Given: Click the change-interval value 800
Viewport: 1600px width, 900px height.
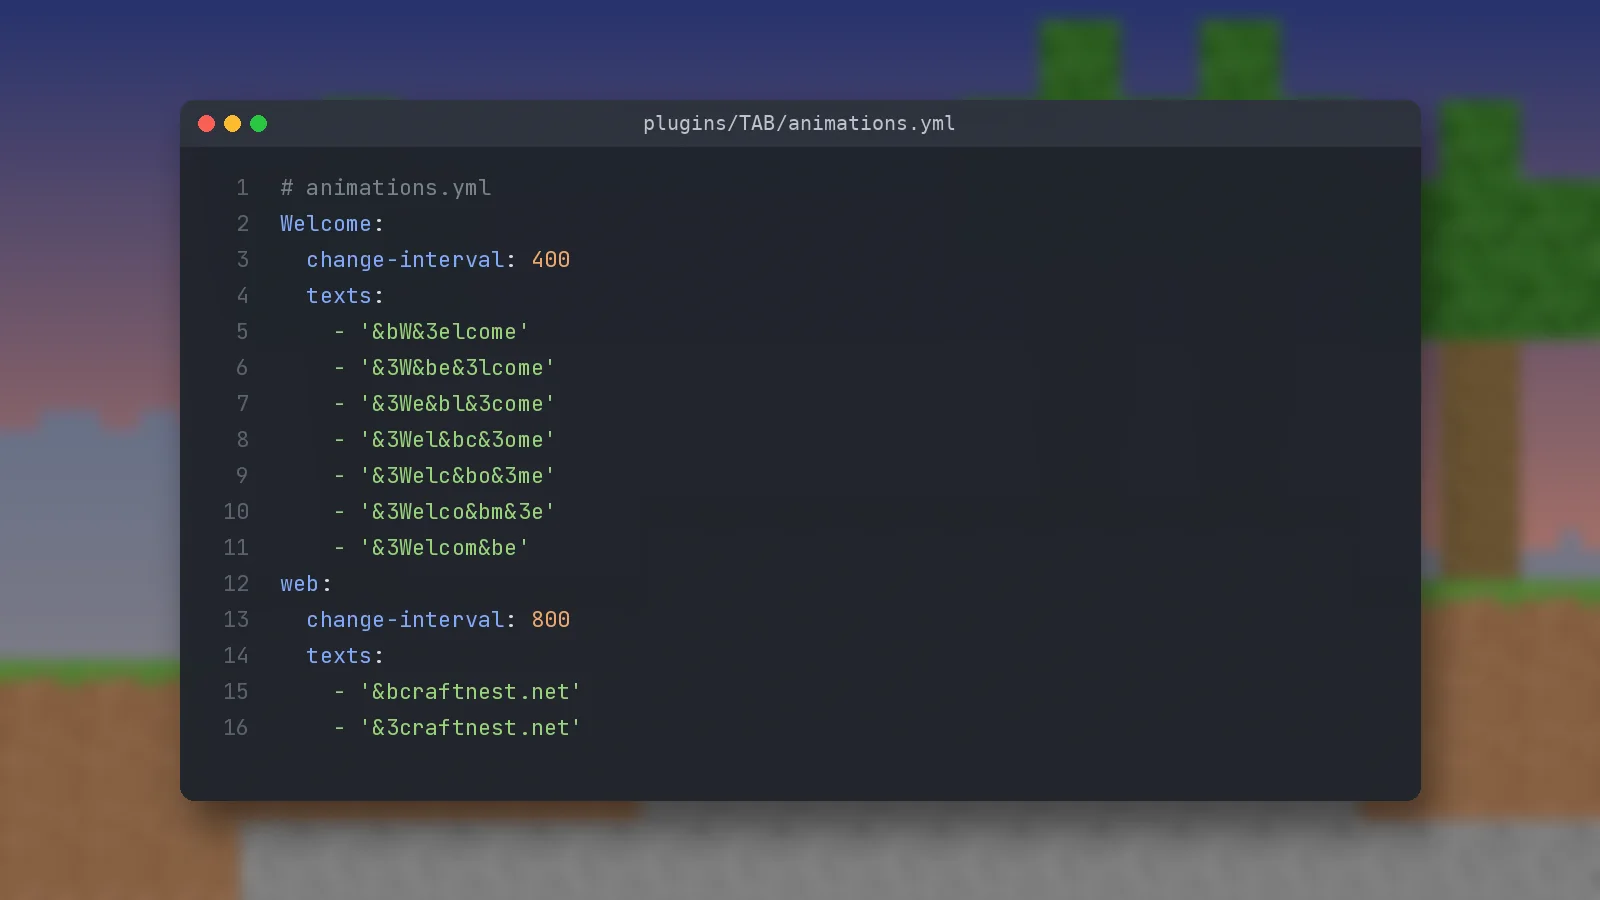Looking at the screenshot, I should (551, 620).
